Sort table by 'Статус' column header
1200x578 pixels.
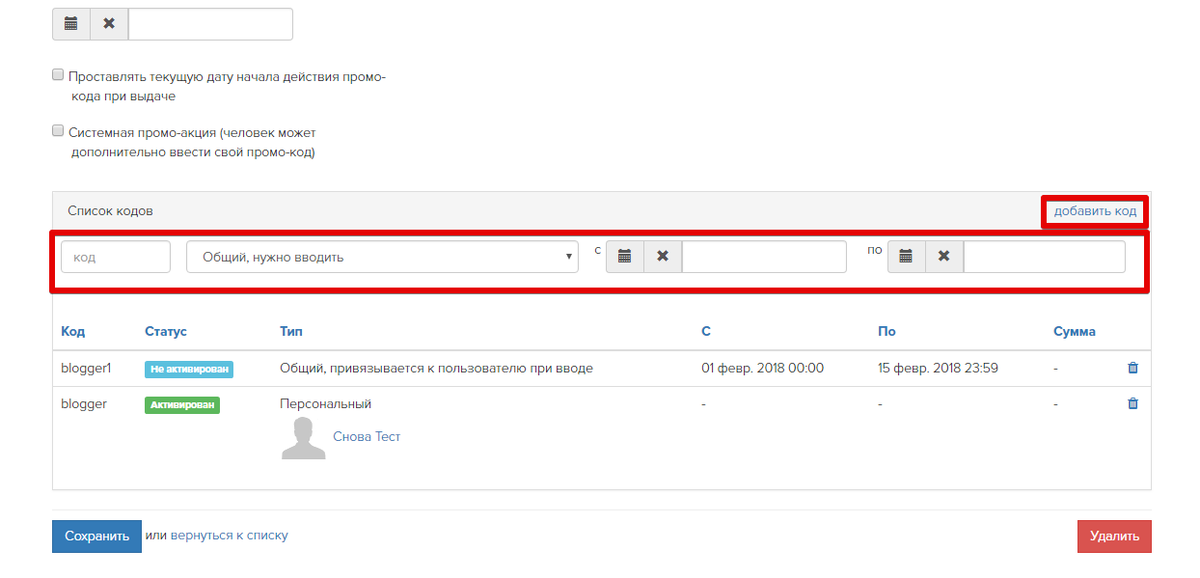[166, 331]
